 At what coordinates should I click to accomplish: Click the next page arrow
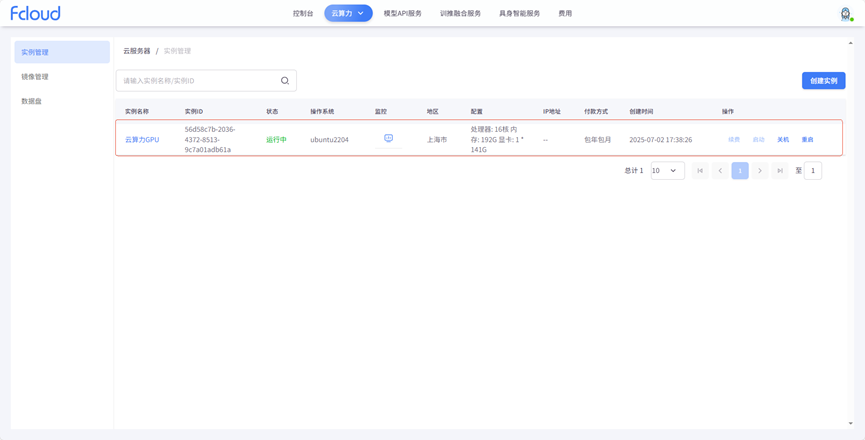[760, 171]
